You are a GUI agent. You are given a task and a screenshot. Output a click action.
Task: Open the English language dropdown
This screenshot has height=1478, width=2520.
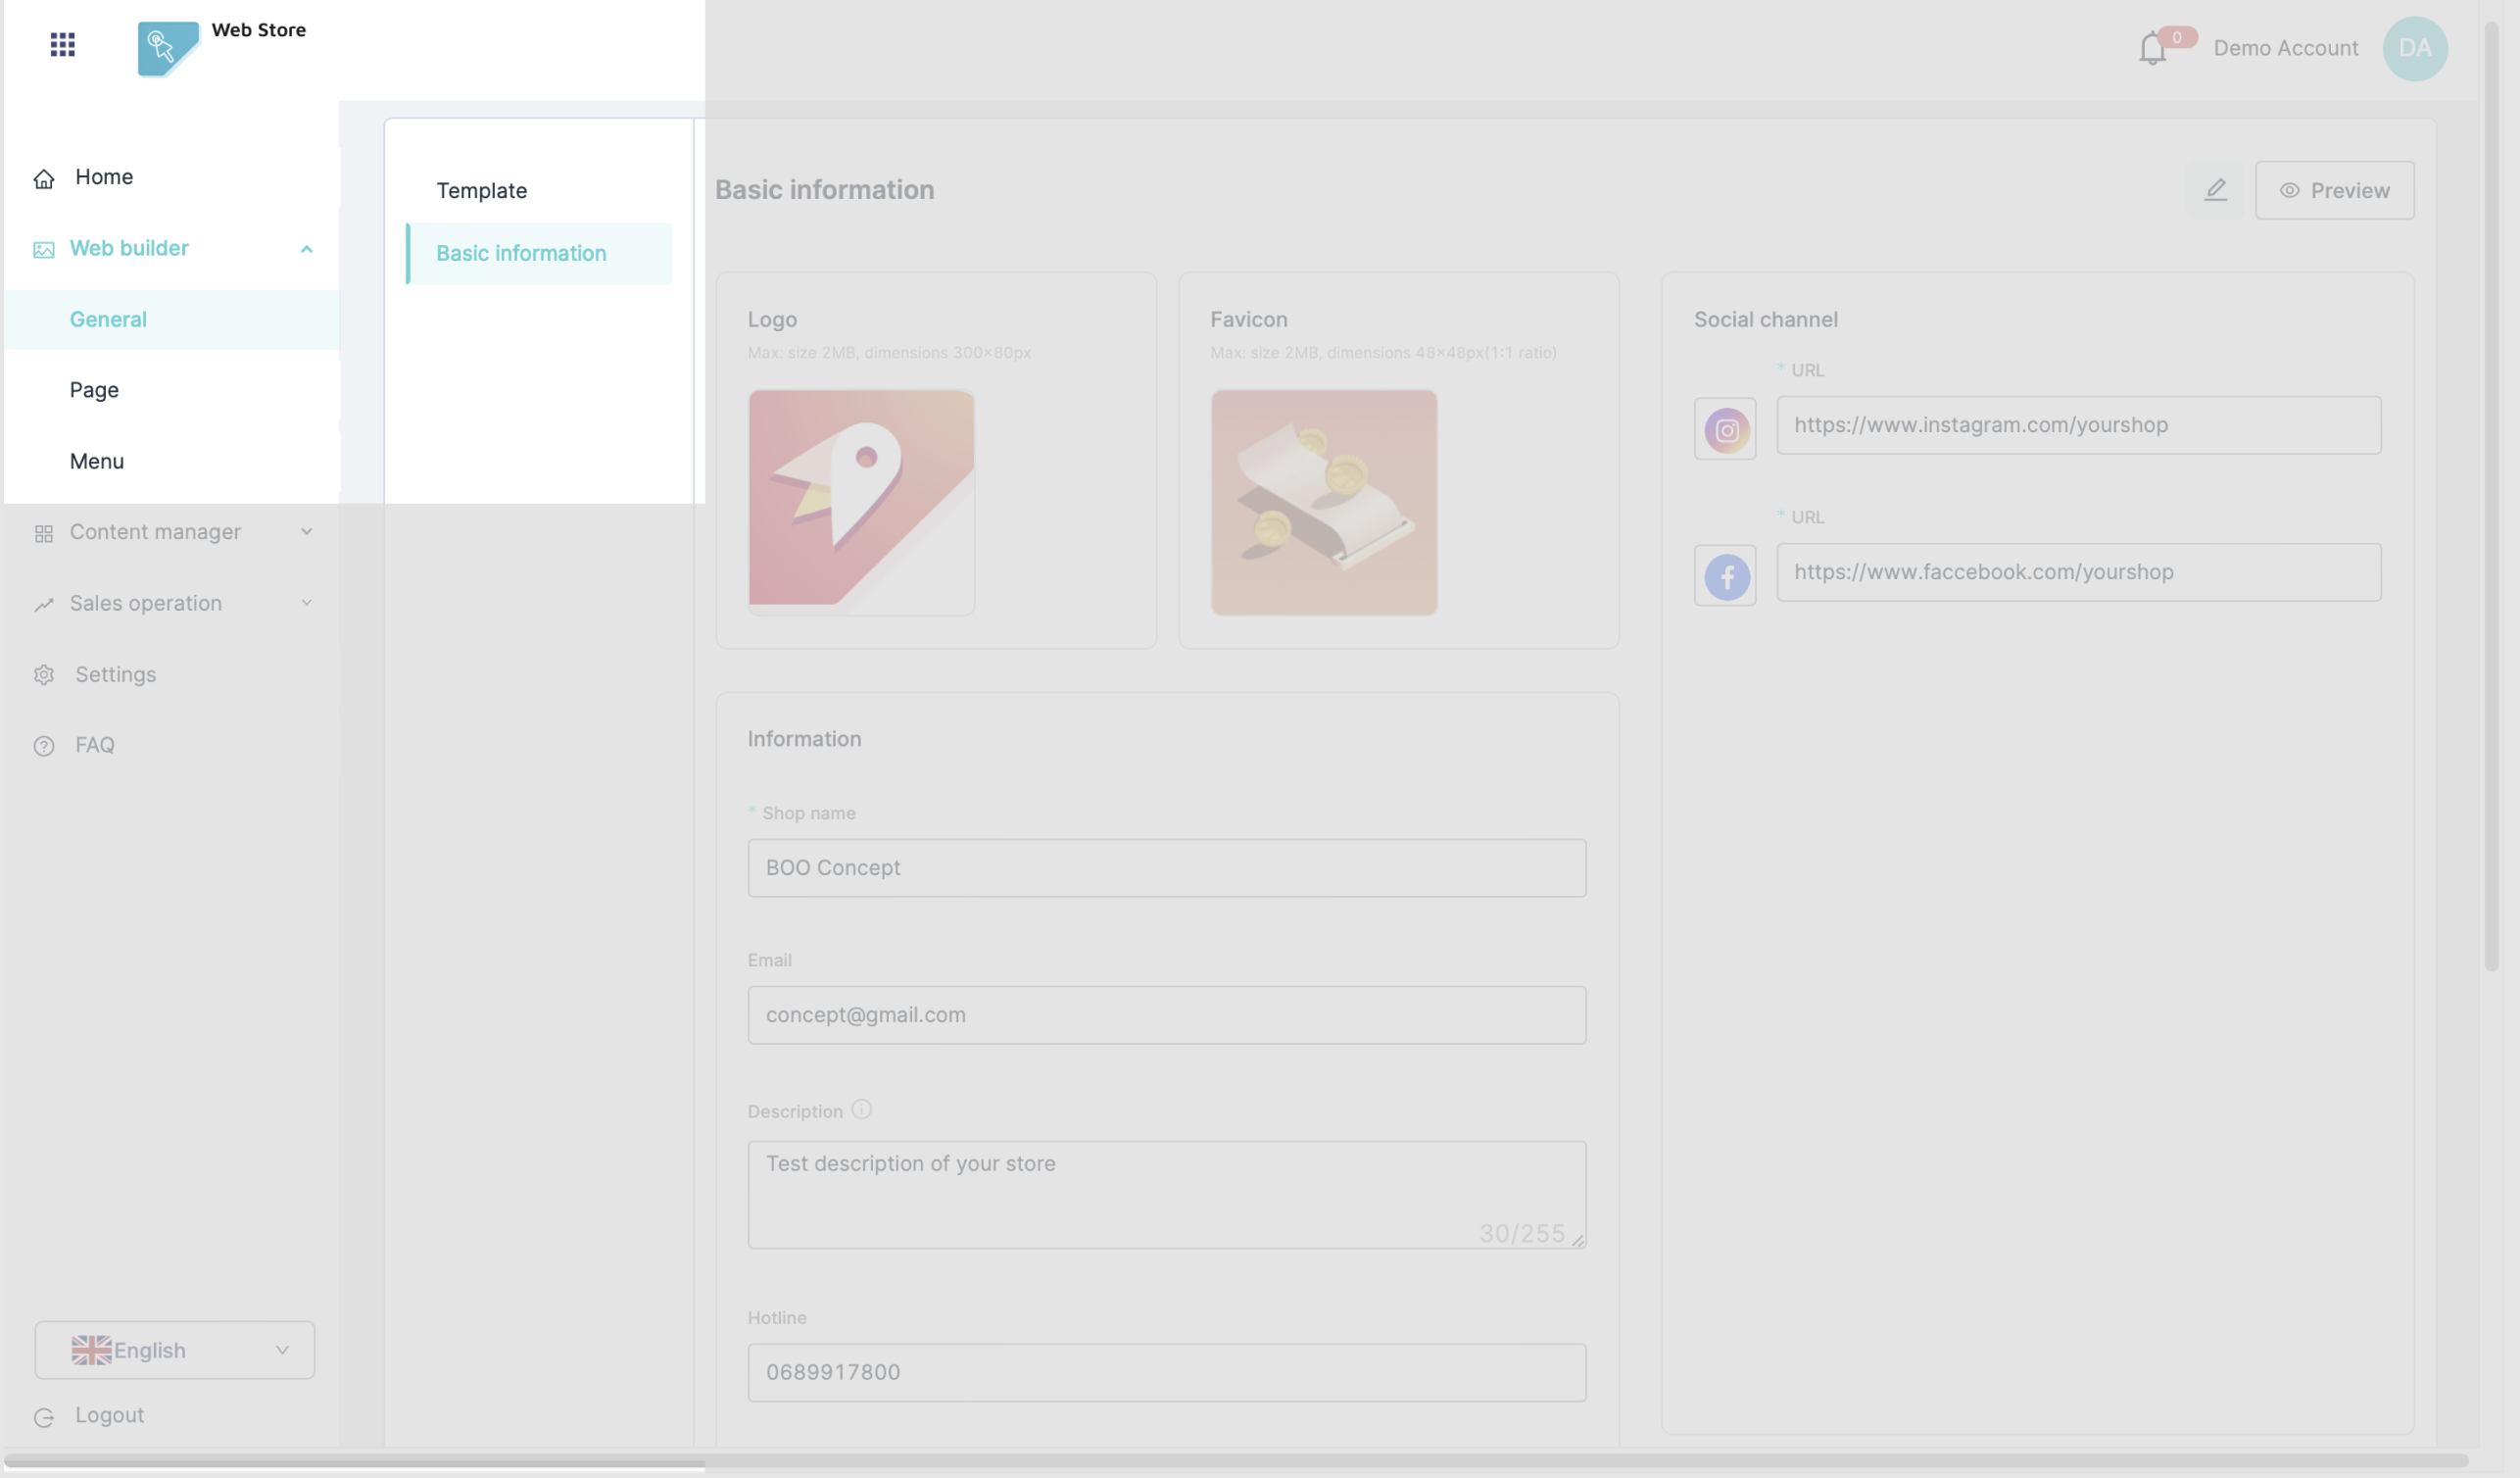click(x=174, y=1350)
